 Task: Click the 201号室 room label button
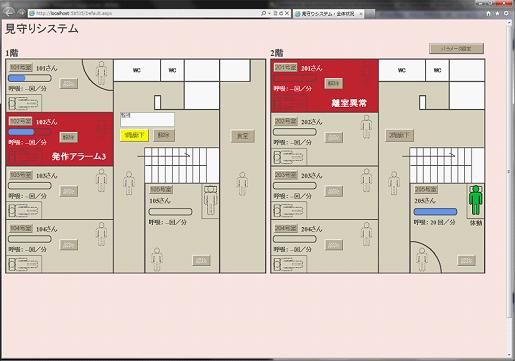[x=286, y=67]
